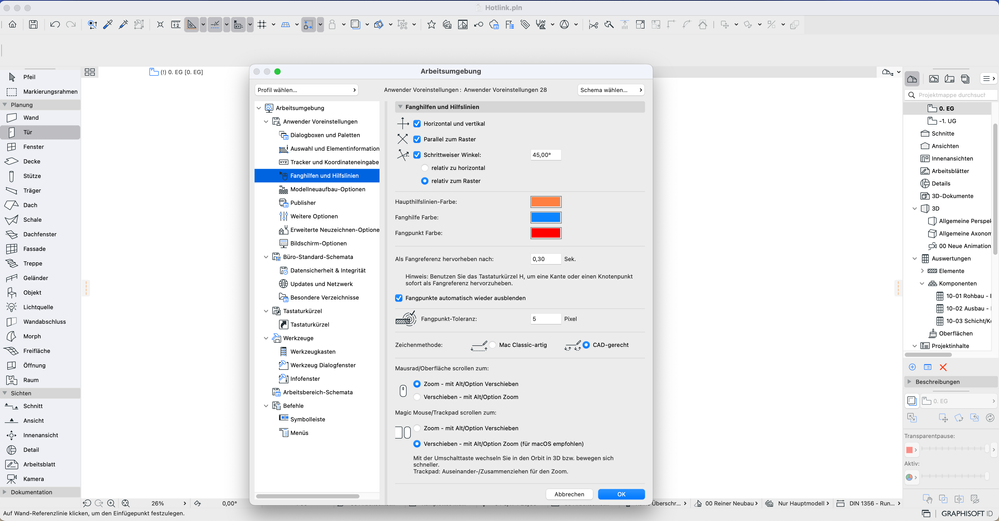Select -1. UG story in navigator

click(x=947, y=121)
